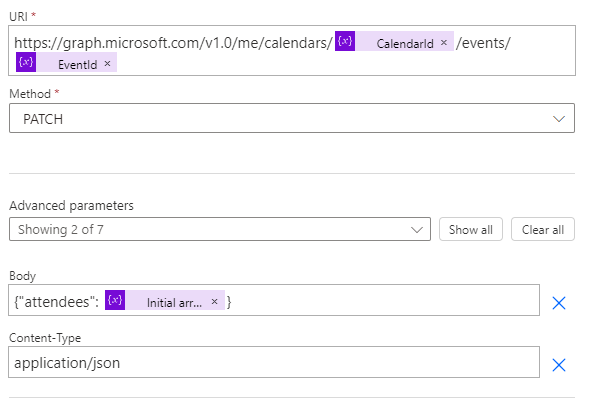Select the CalendarId token label
The width and height of the screenshot is (592, 406).
[x=405, y=44]
